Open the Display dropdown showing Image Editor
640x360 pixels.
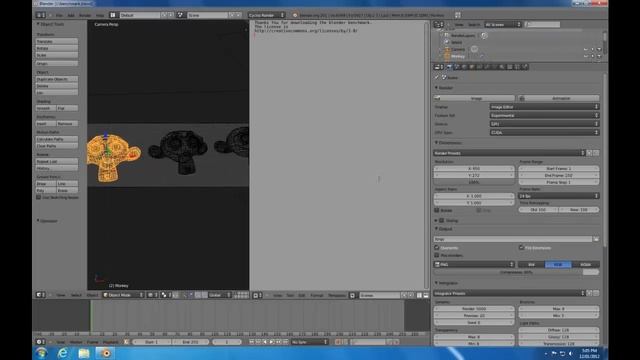tap(544, 107)
